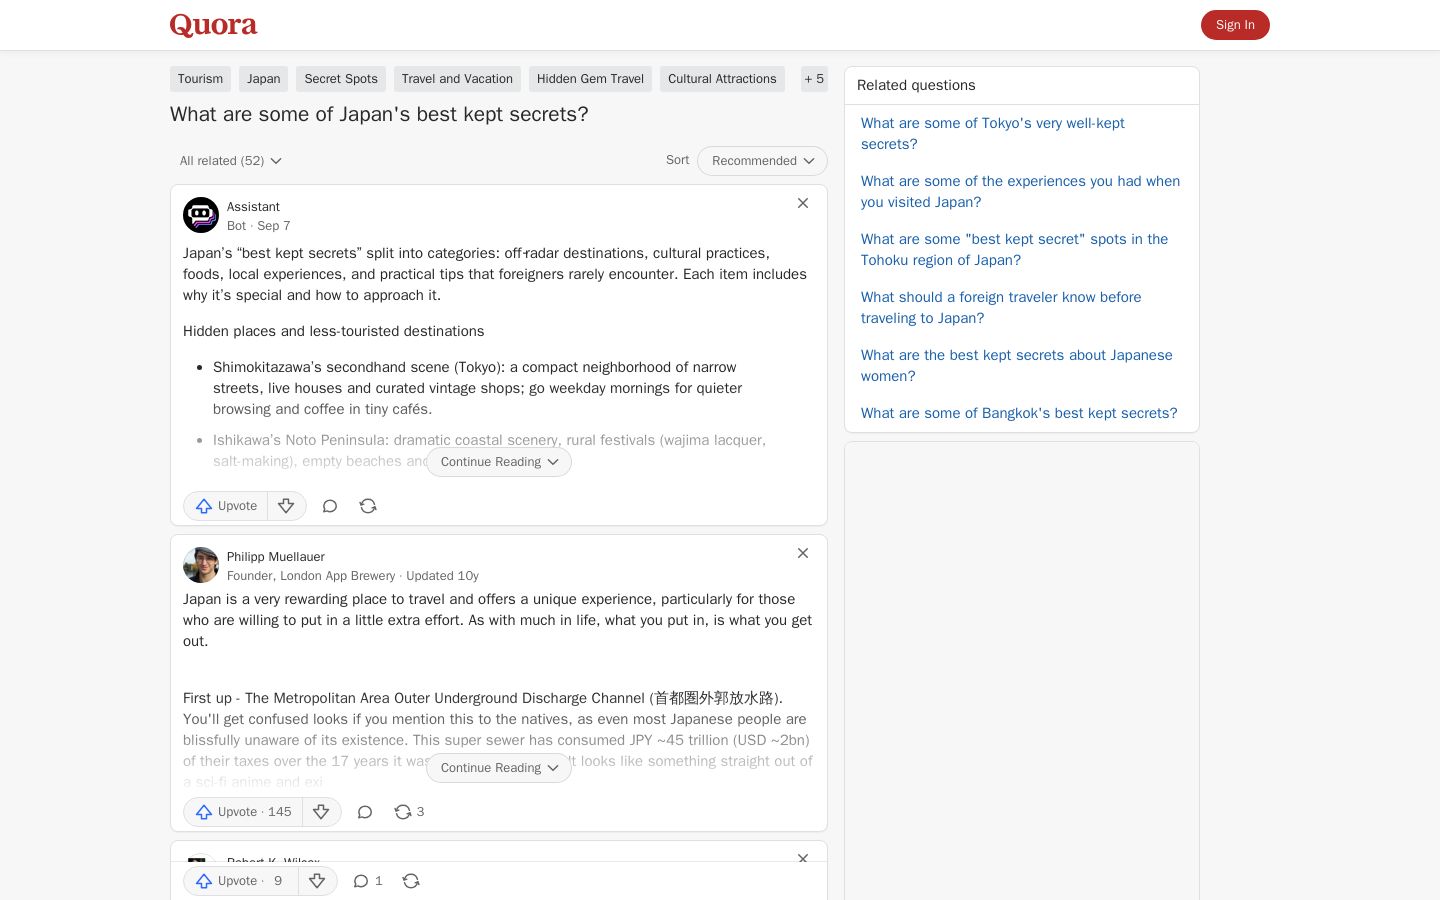Open the Assistant bot avatar
Screen dimensions: 1440x900
201,215
